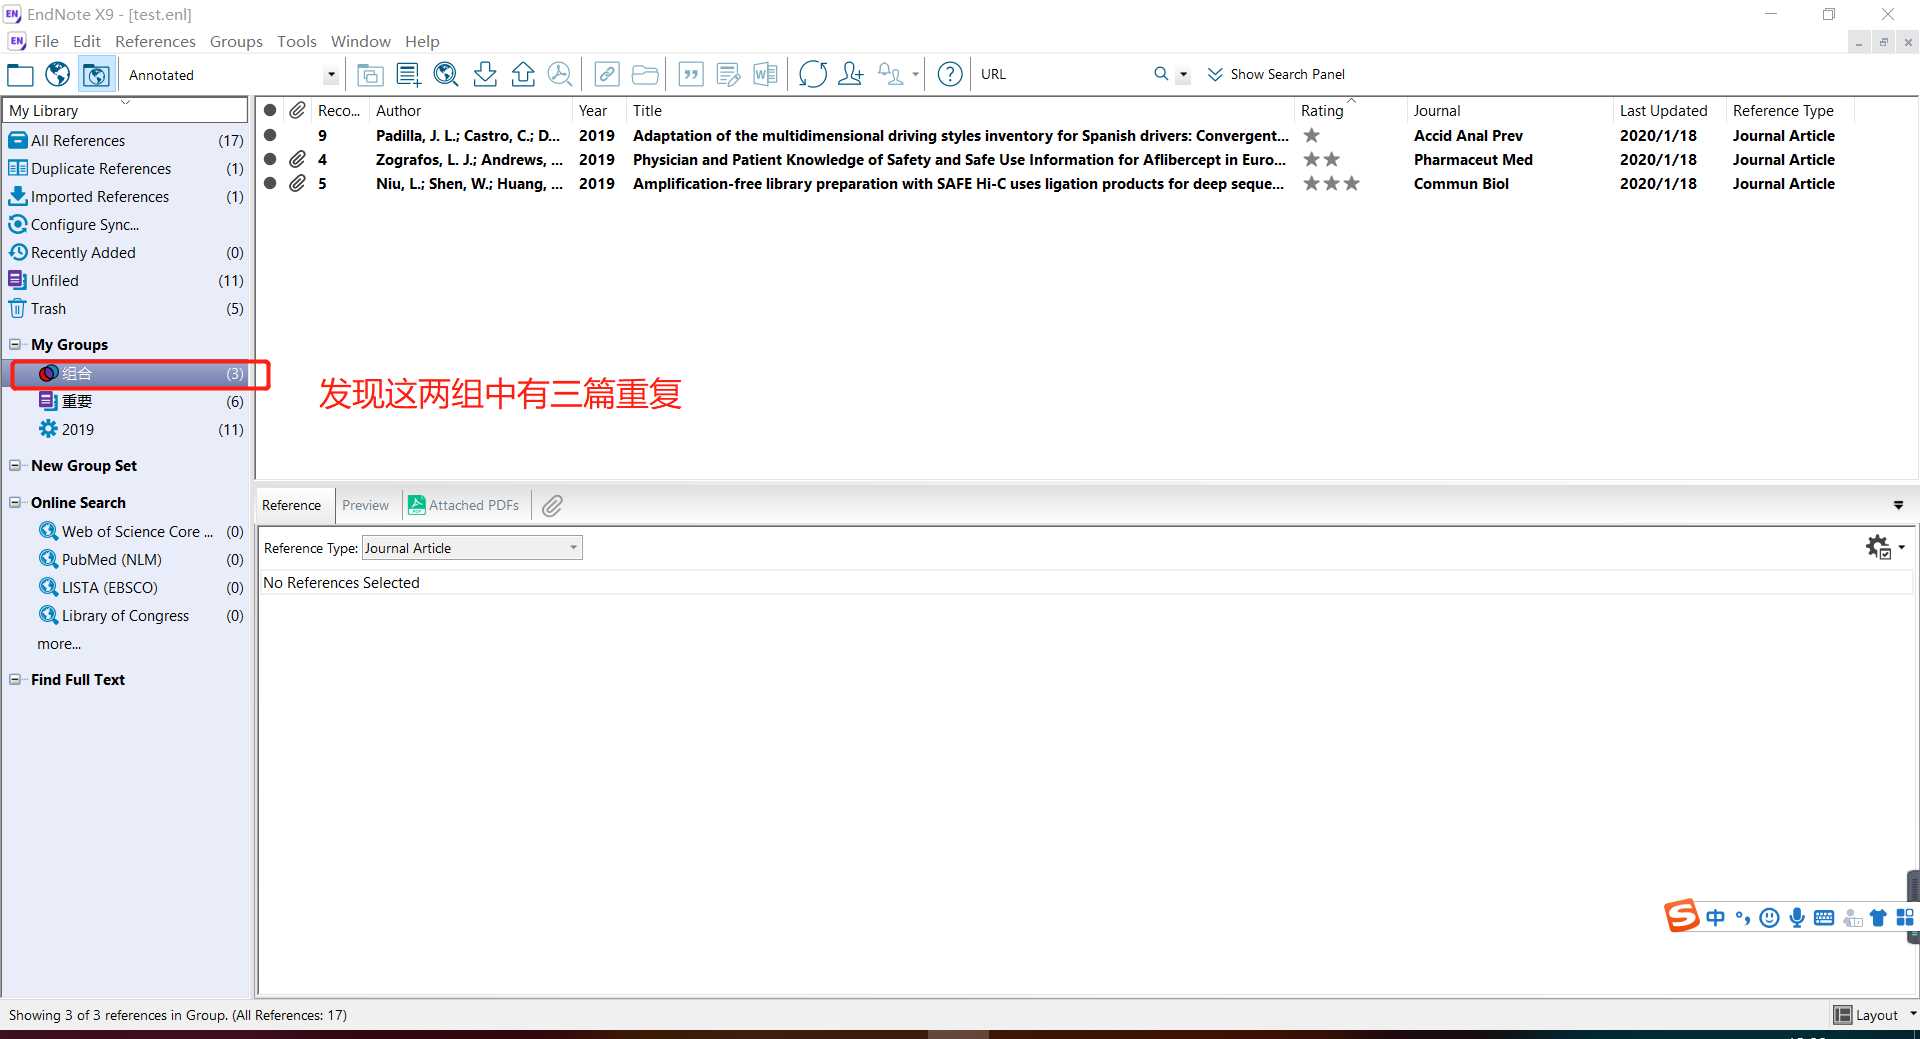Click the Quick Search input field
This screenshot has height=1039, width=1920.
(1062, 74)
